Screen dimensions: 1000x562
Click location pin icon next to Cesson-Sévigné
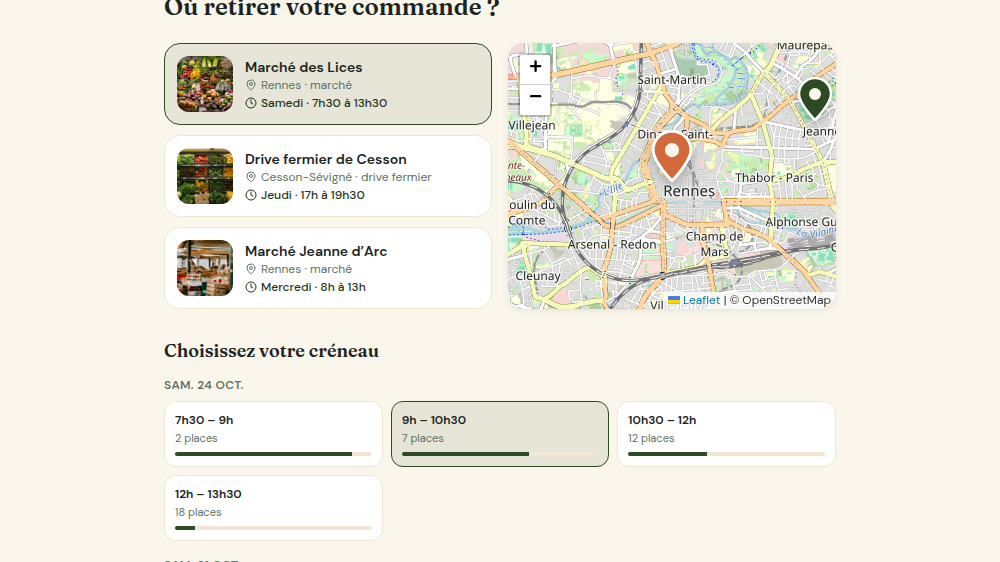pyautogui.click(x=251, y=177)
